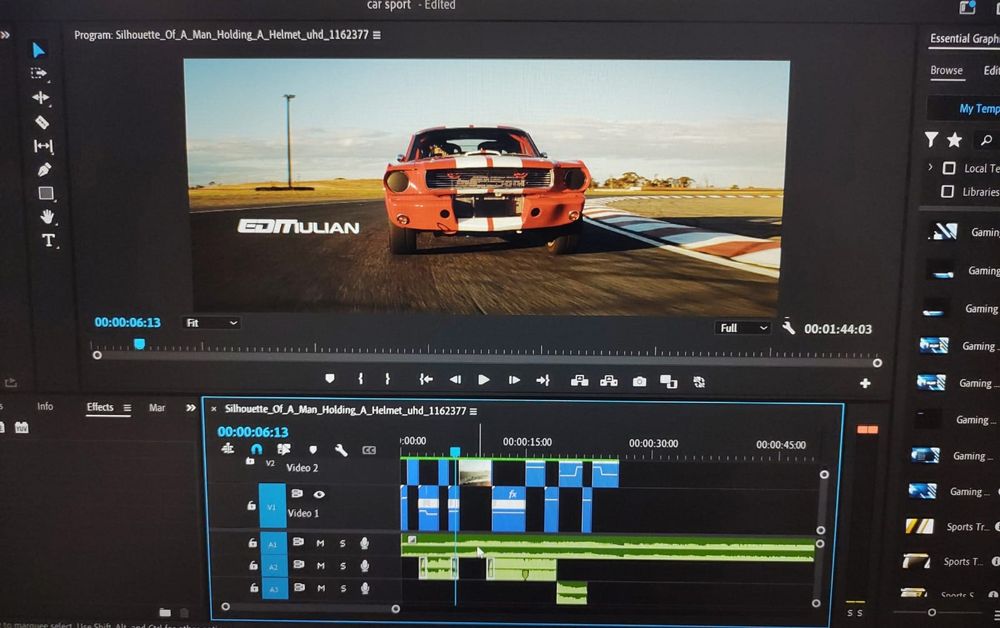Click the orange car clip thumbnail on Video 2
The width and height of the screenshot is (1000, 628).
(475, 472)
